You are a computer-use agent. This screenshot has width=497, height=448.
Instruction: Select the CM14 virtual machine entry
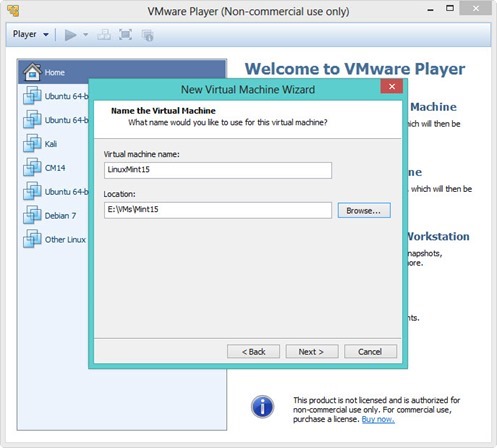pos(53,168)
